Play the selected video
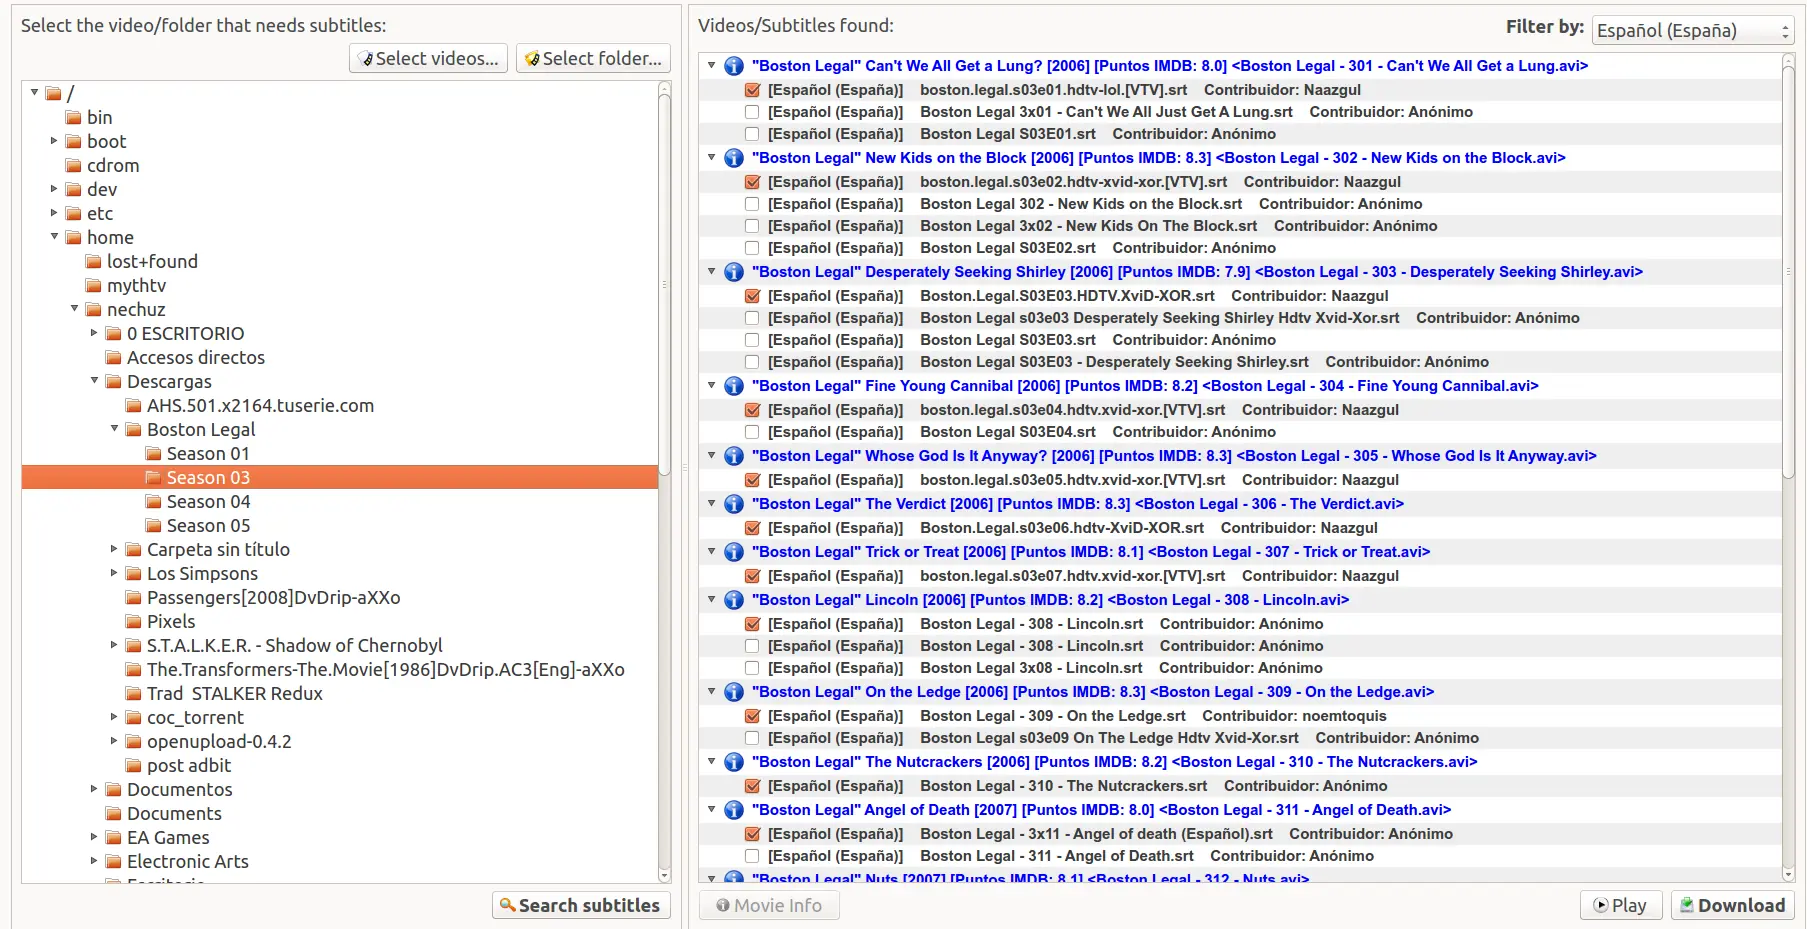Screen dimensions: 1807x929 pyautogui.click(x=1620, y=906)
